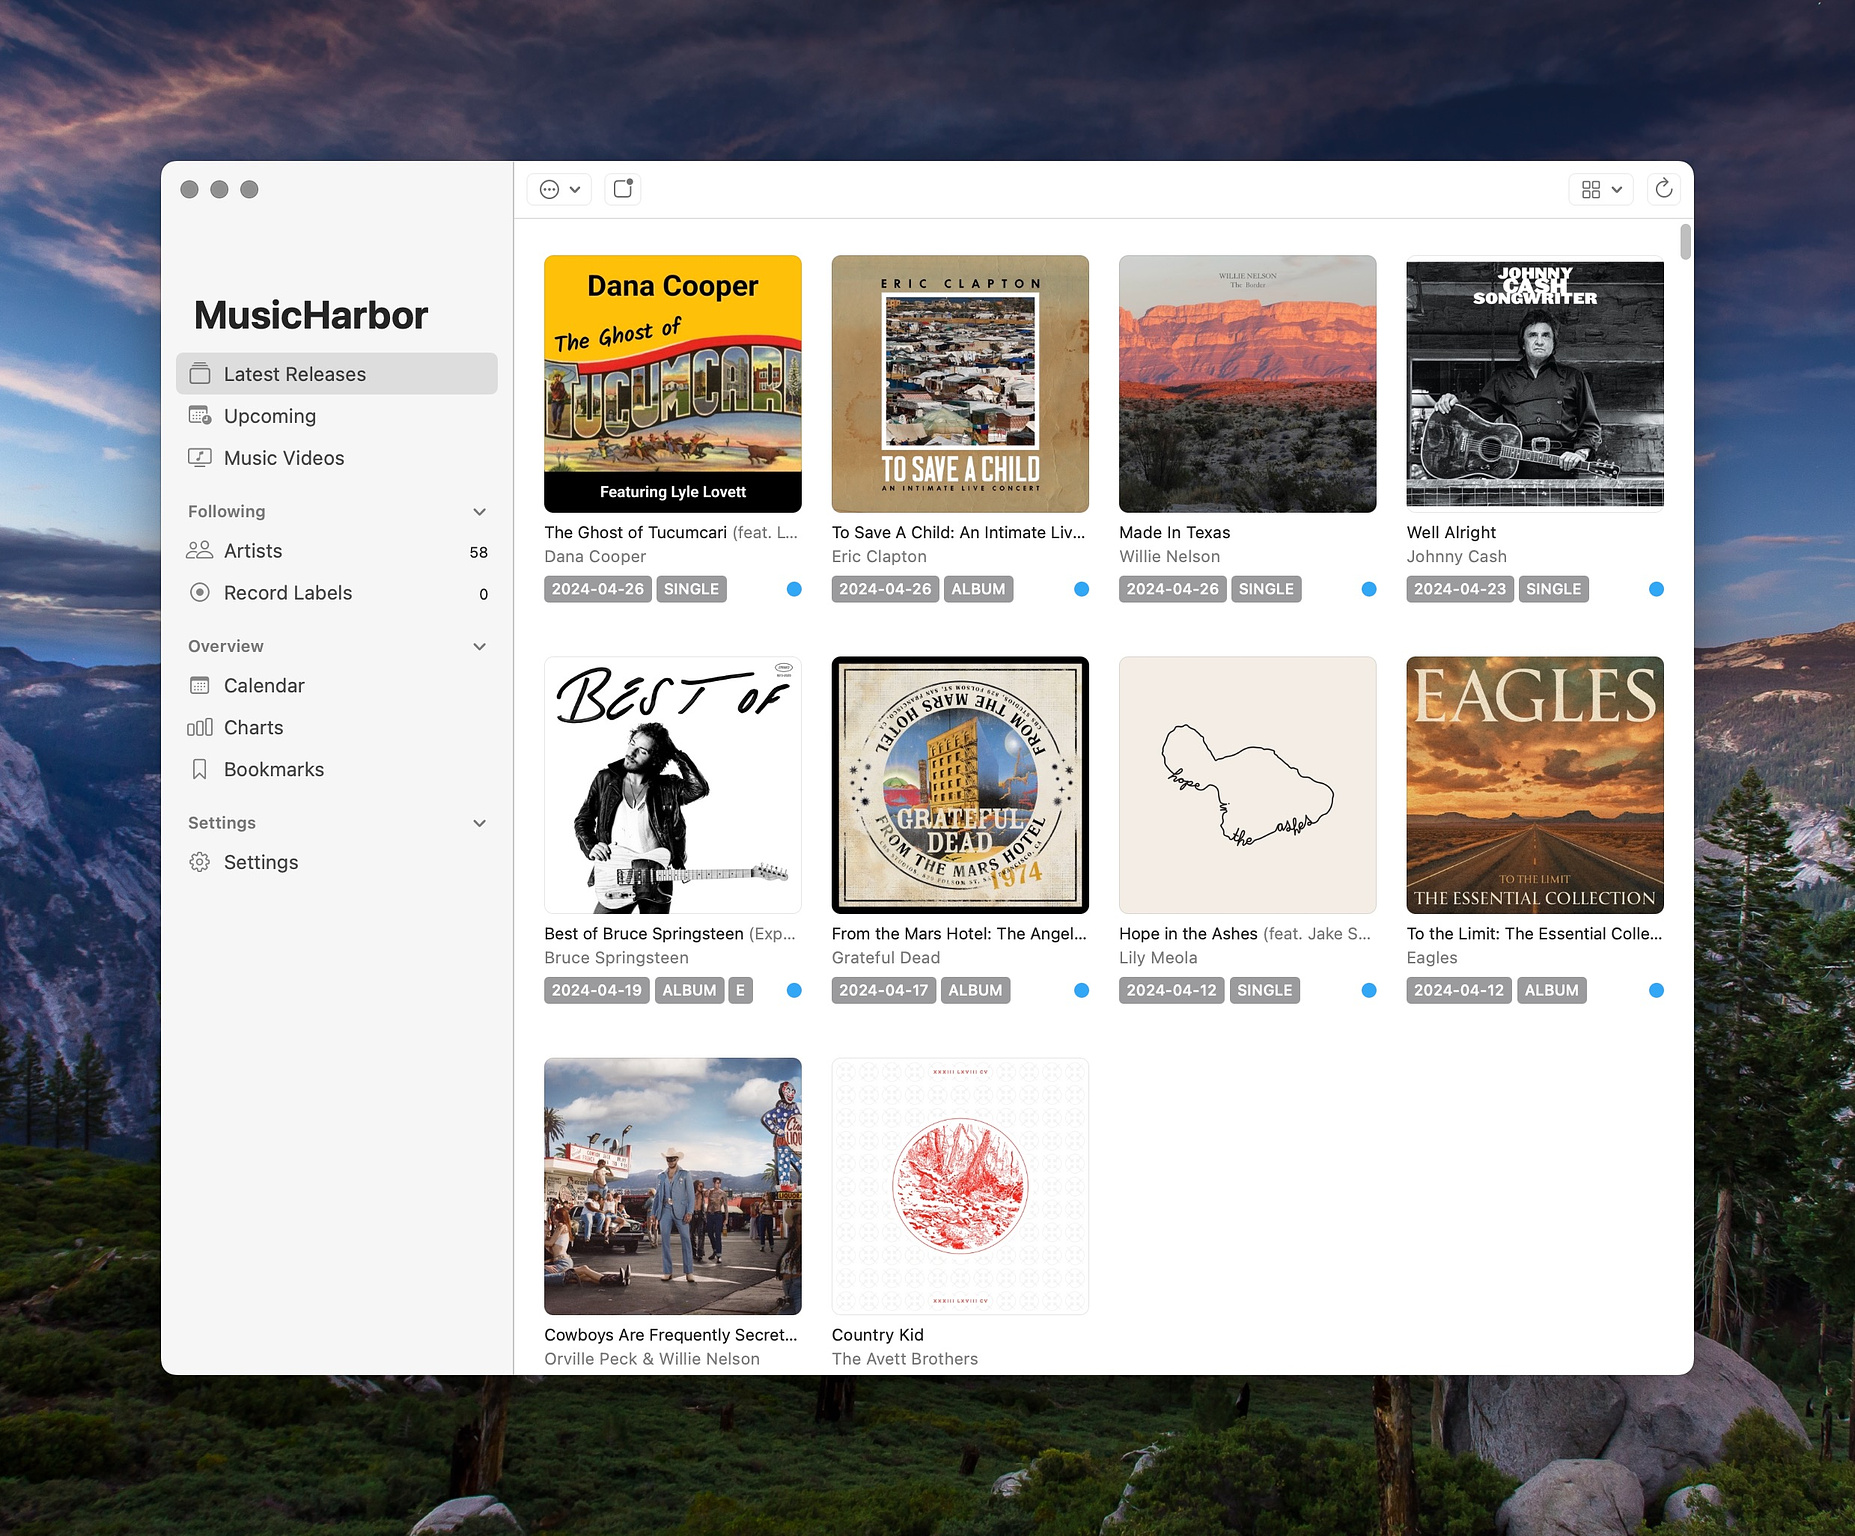Click the Willie Nelson artist name
The height and width of the screenshot is (1536, 1855).
click(x=1169, y=557)
